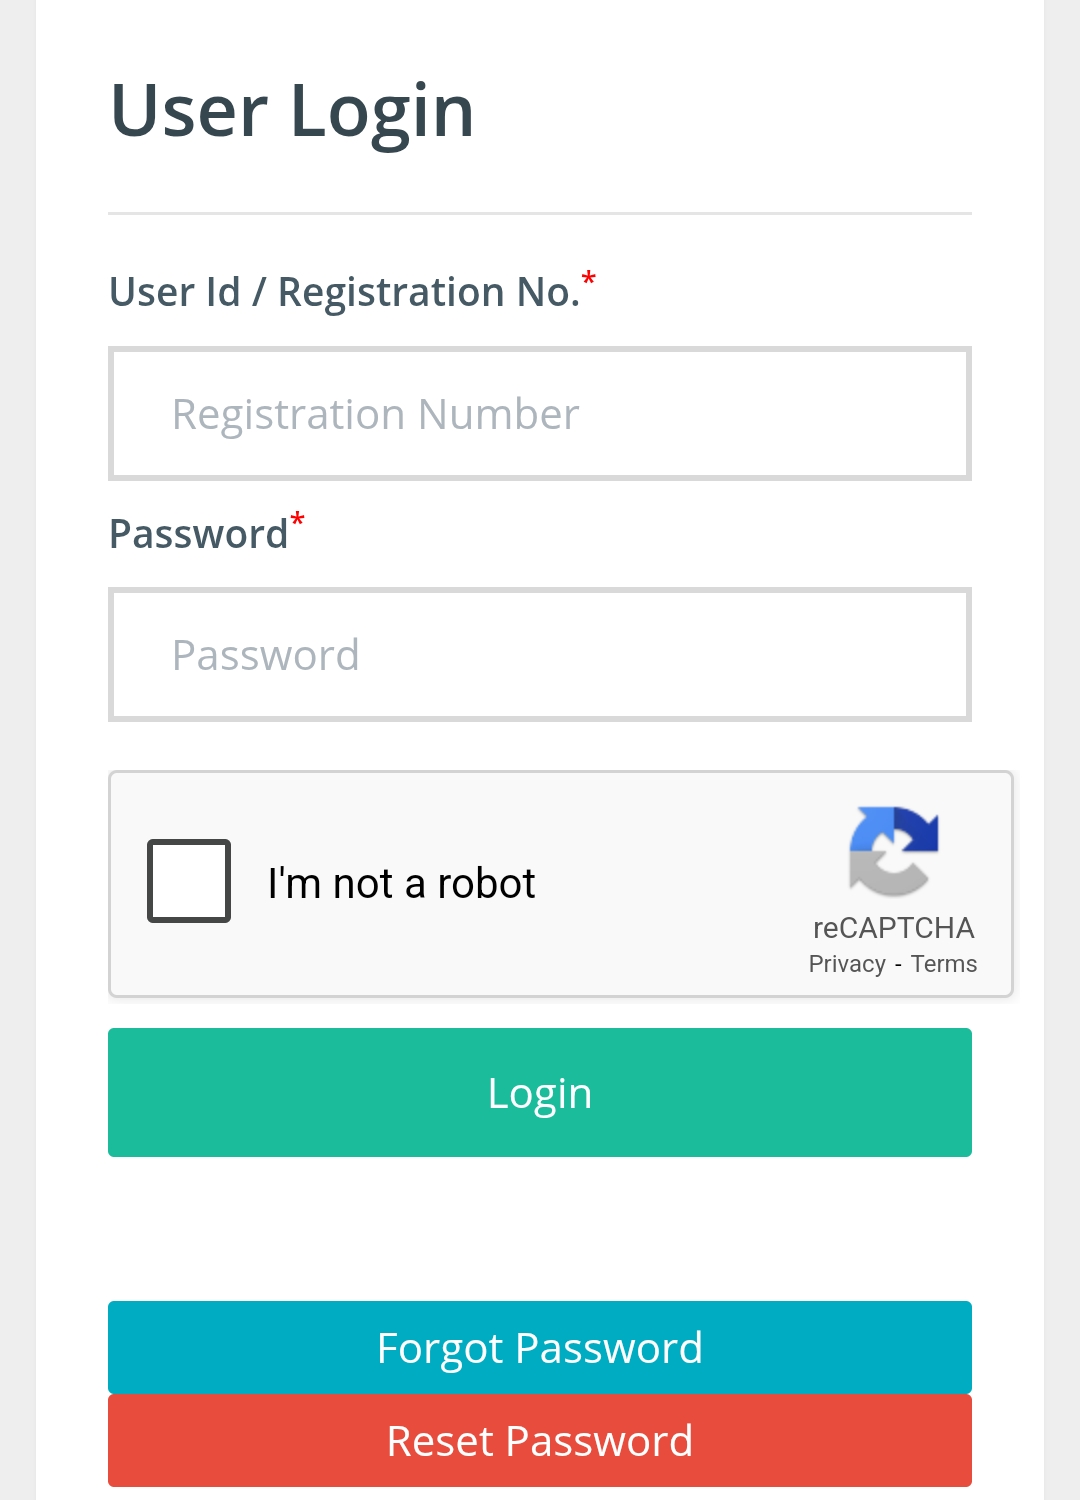The height and width of the screenshot is (1500, 1080).
Task: Open the Forgot Password page
Action: pos(539,1347)
